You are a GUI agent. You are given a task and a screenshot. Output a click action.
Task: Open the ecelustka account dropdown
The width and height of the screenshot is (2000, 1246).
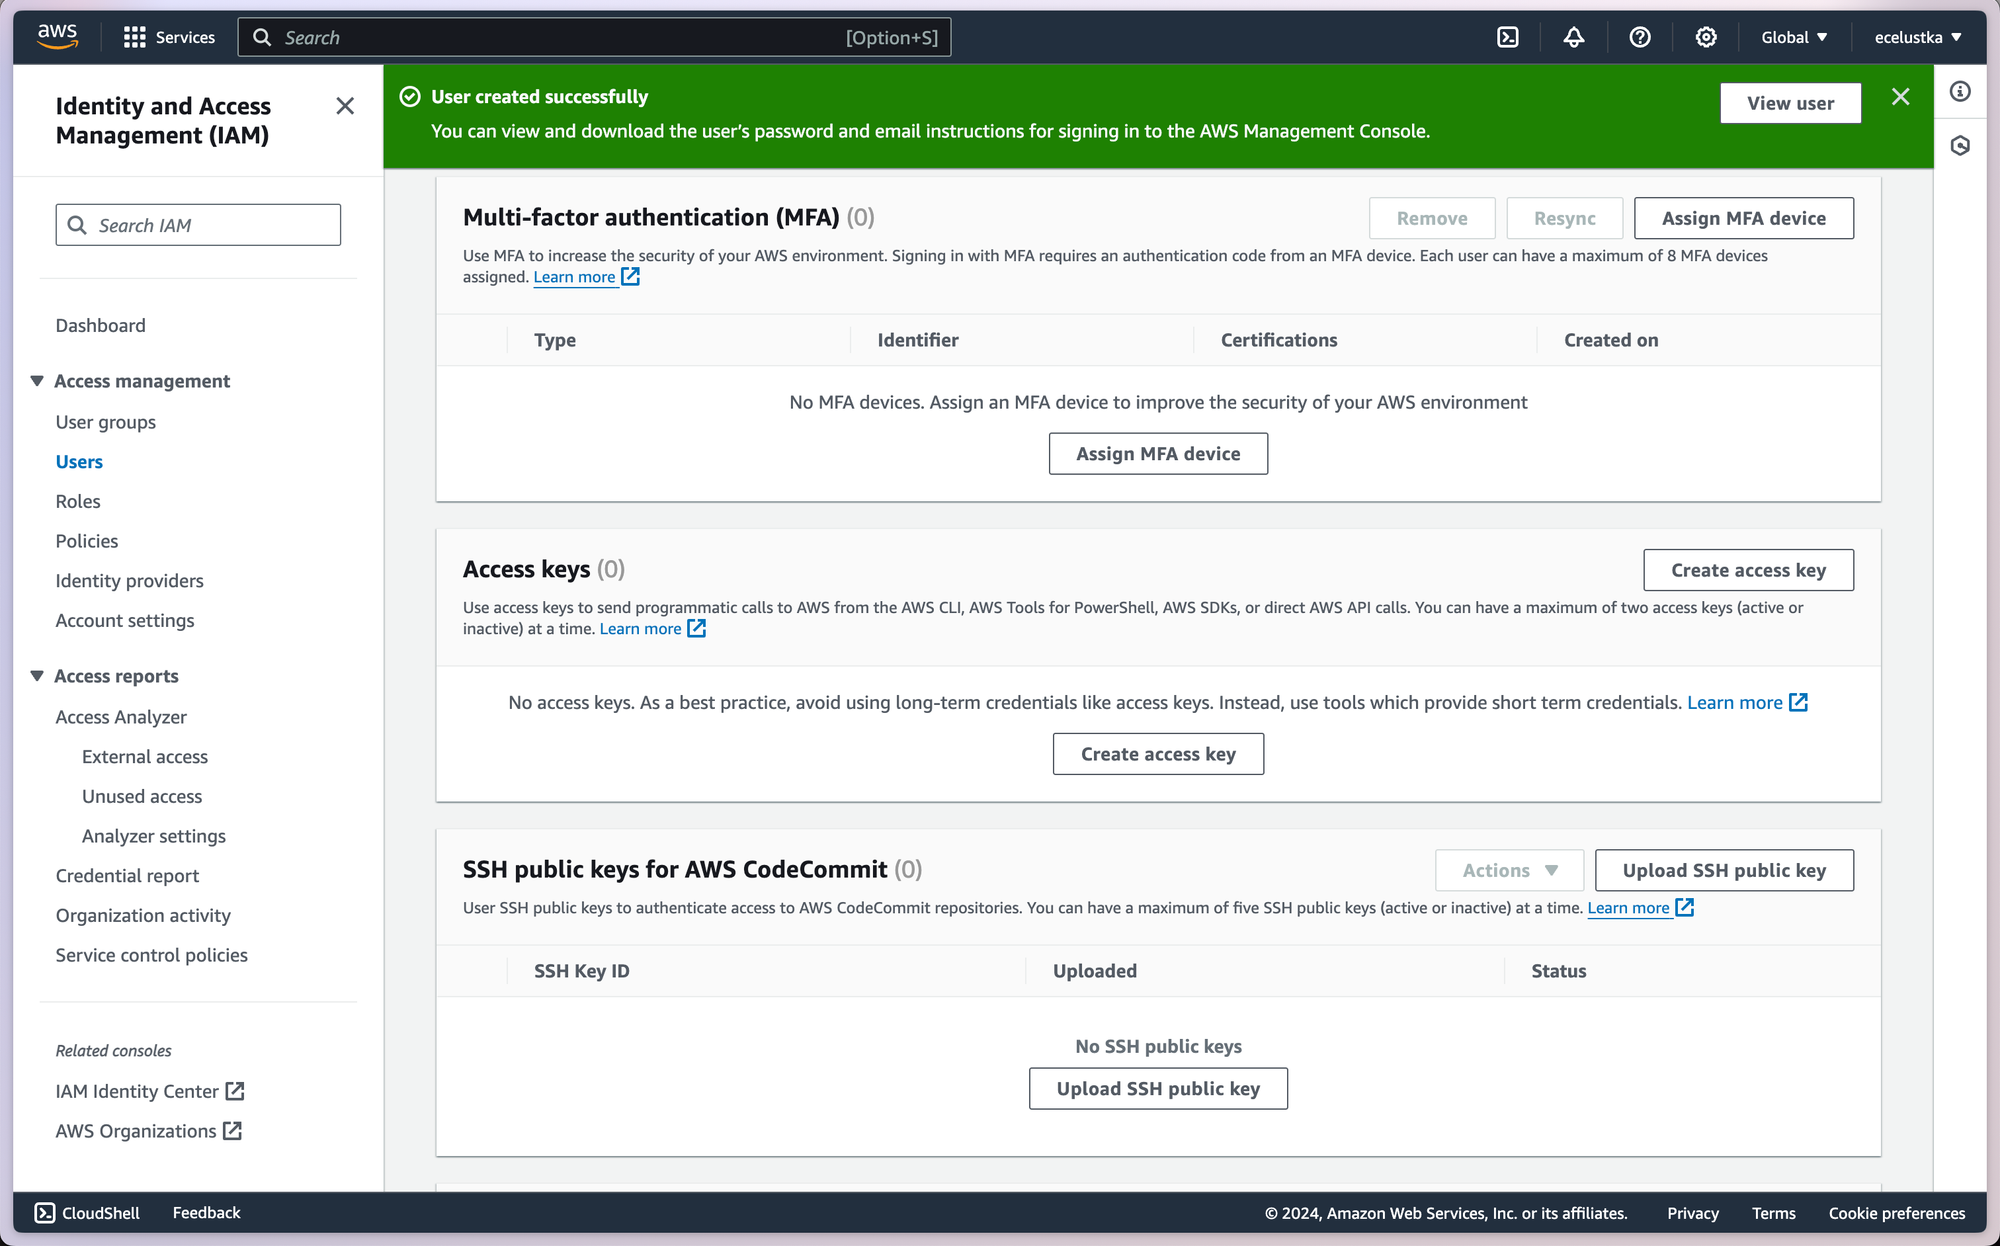click(x=1917, y=37)
